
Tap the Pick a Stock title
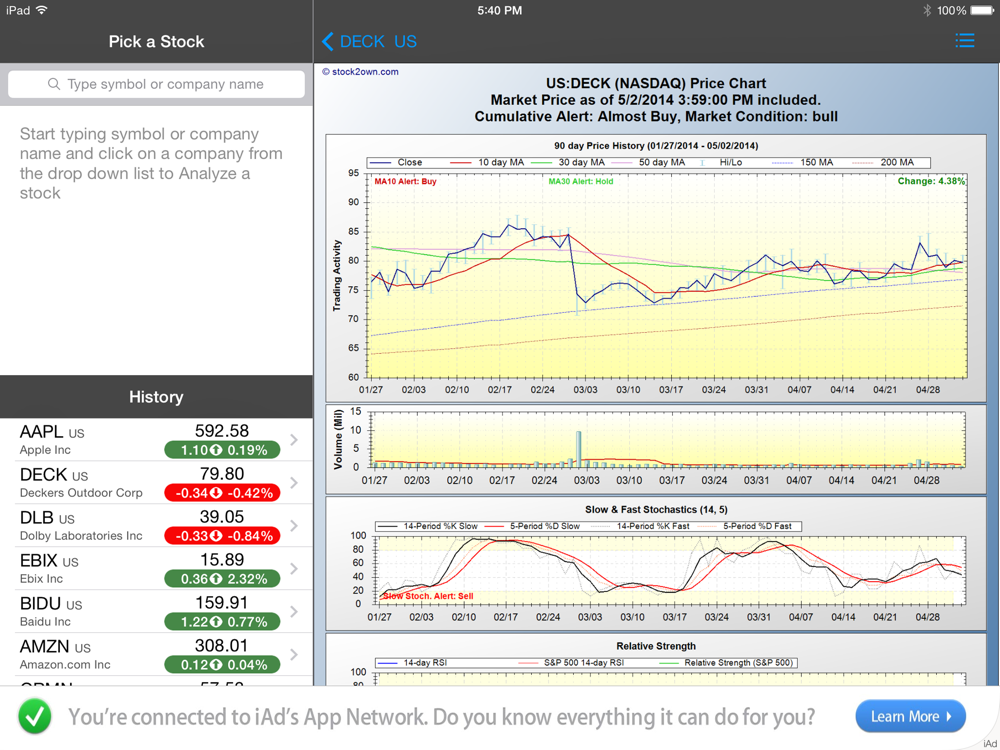point(156,41)
